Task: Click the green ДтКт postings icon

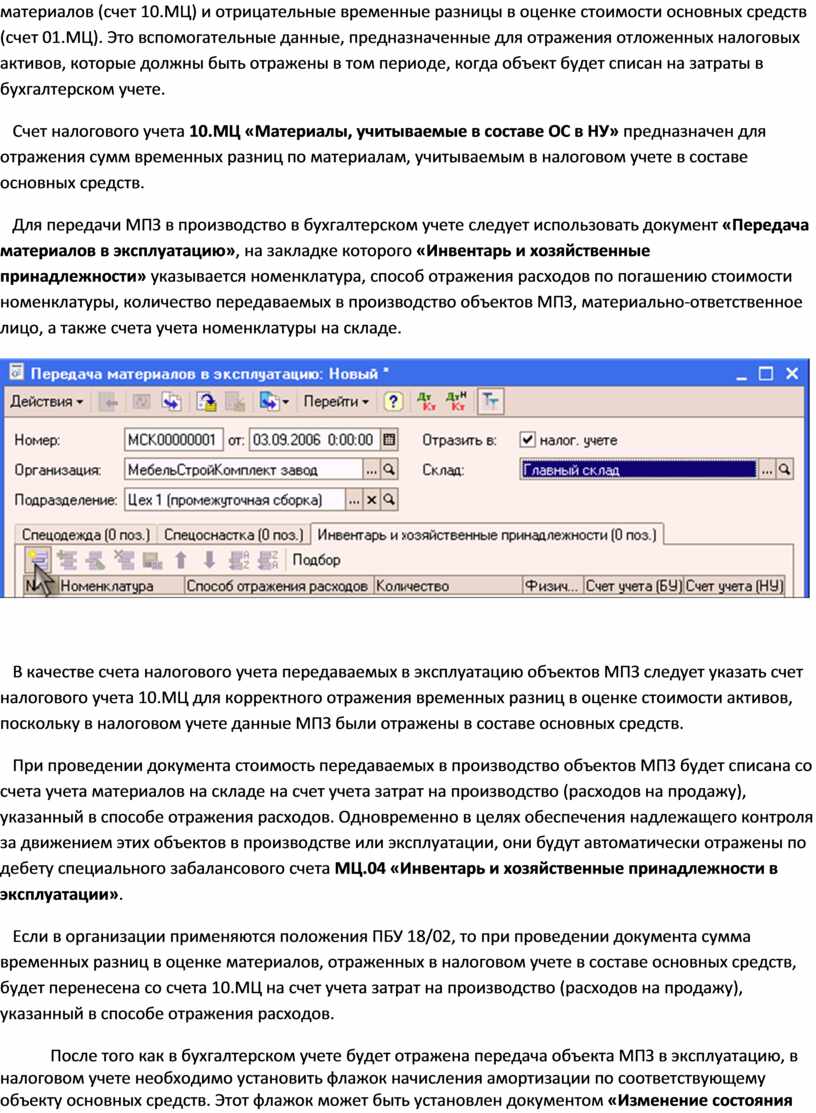Action: pos(426,402)
